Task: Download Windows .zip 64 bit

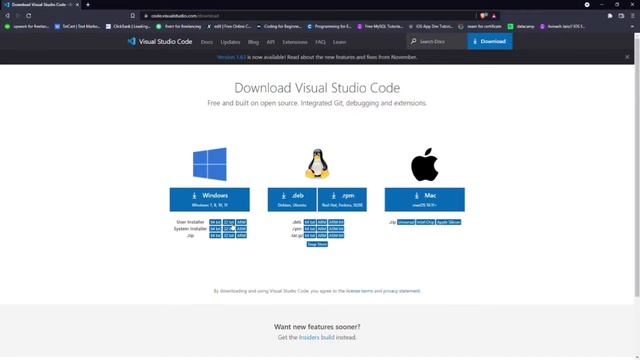Action: (x=215, y=236)
